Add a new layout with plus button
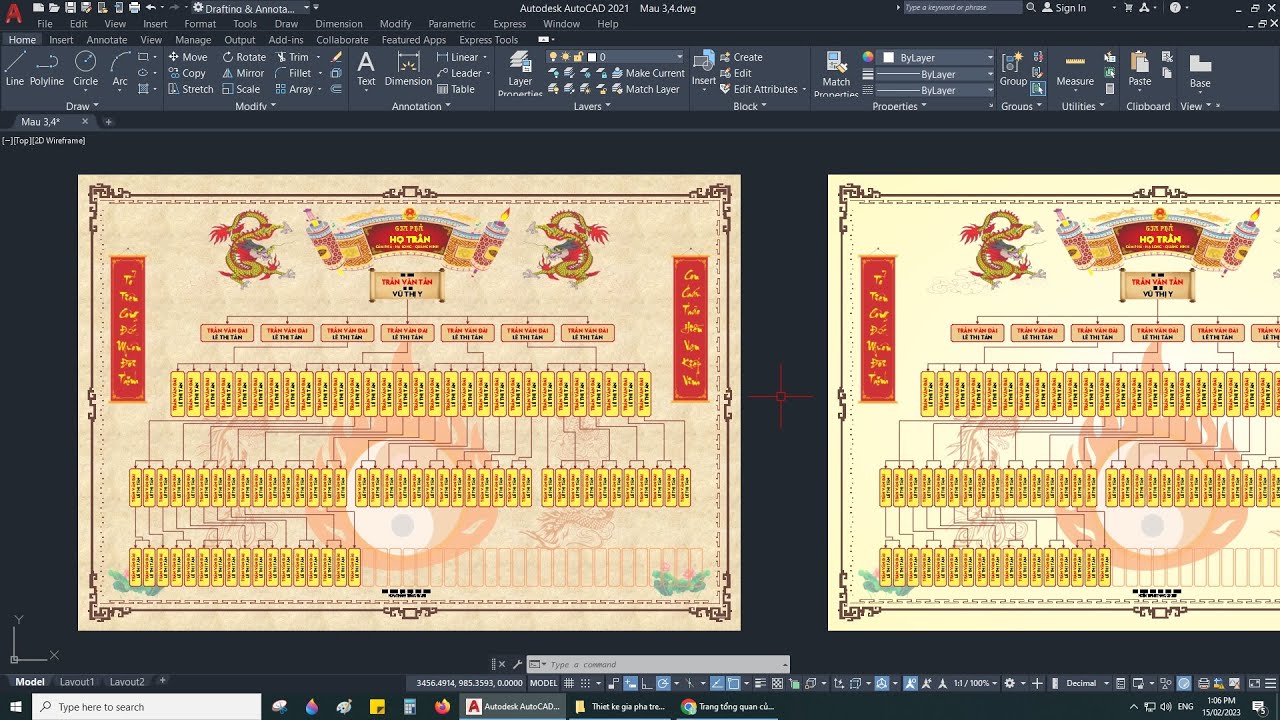1280x720 pixels. 162,681
